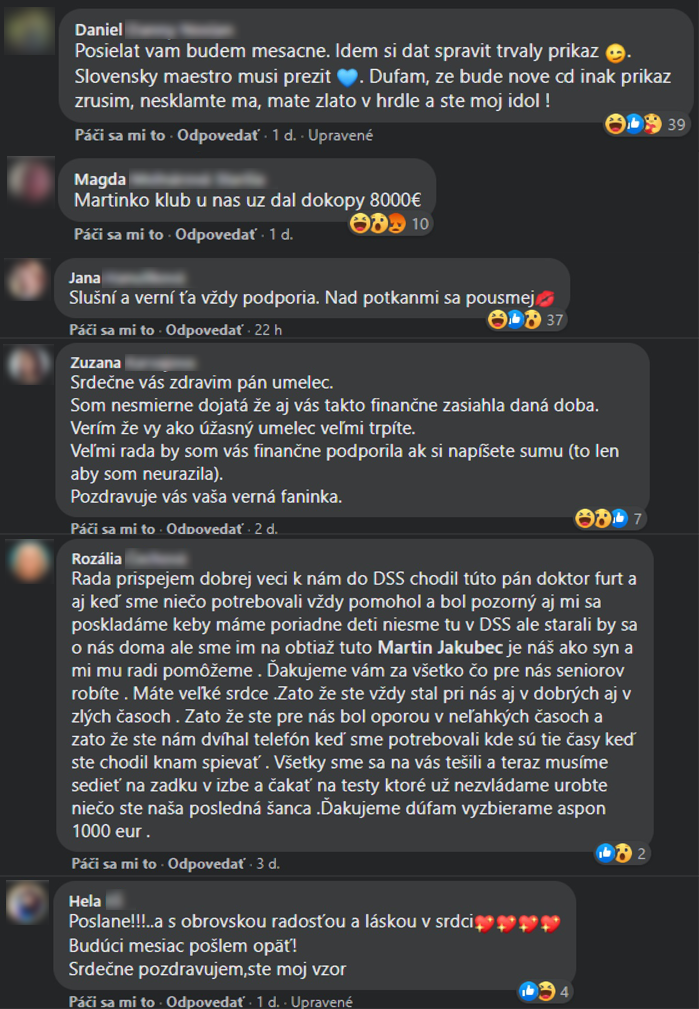Open Hela's profile picture
Viewport: 699px width, 1009px height.
click(x=27, y=902)
